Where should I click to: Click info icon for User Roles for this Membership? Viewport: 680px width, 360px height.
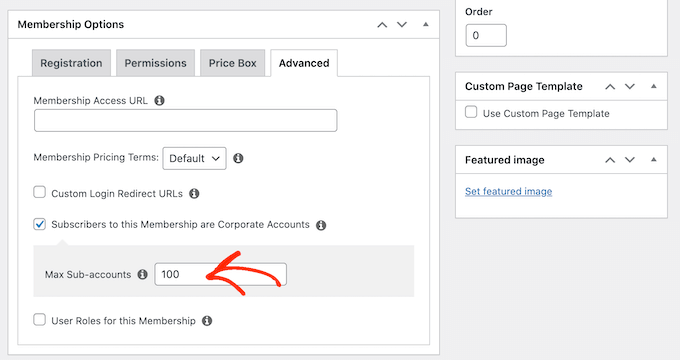click(207, 321)
